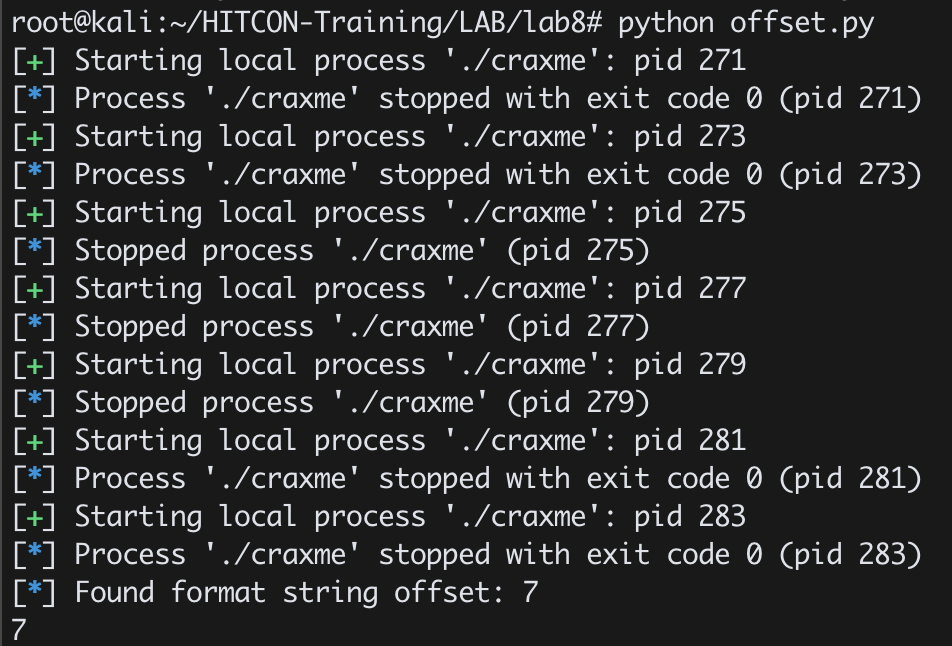Click the green plus marker for pid 277

click(35, 290)
